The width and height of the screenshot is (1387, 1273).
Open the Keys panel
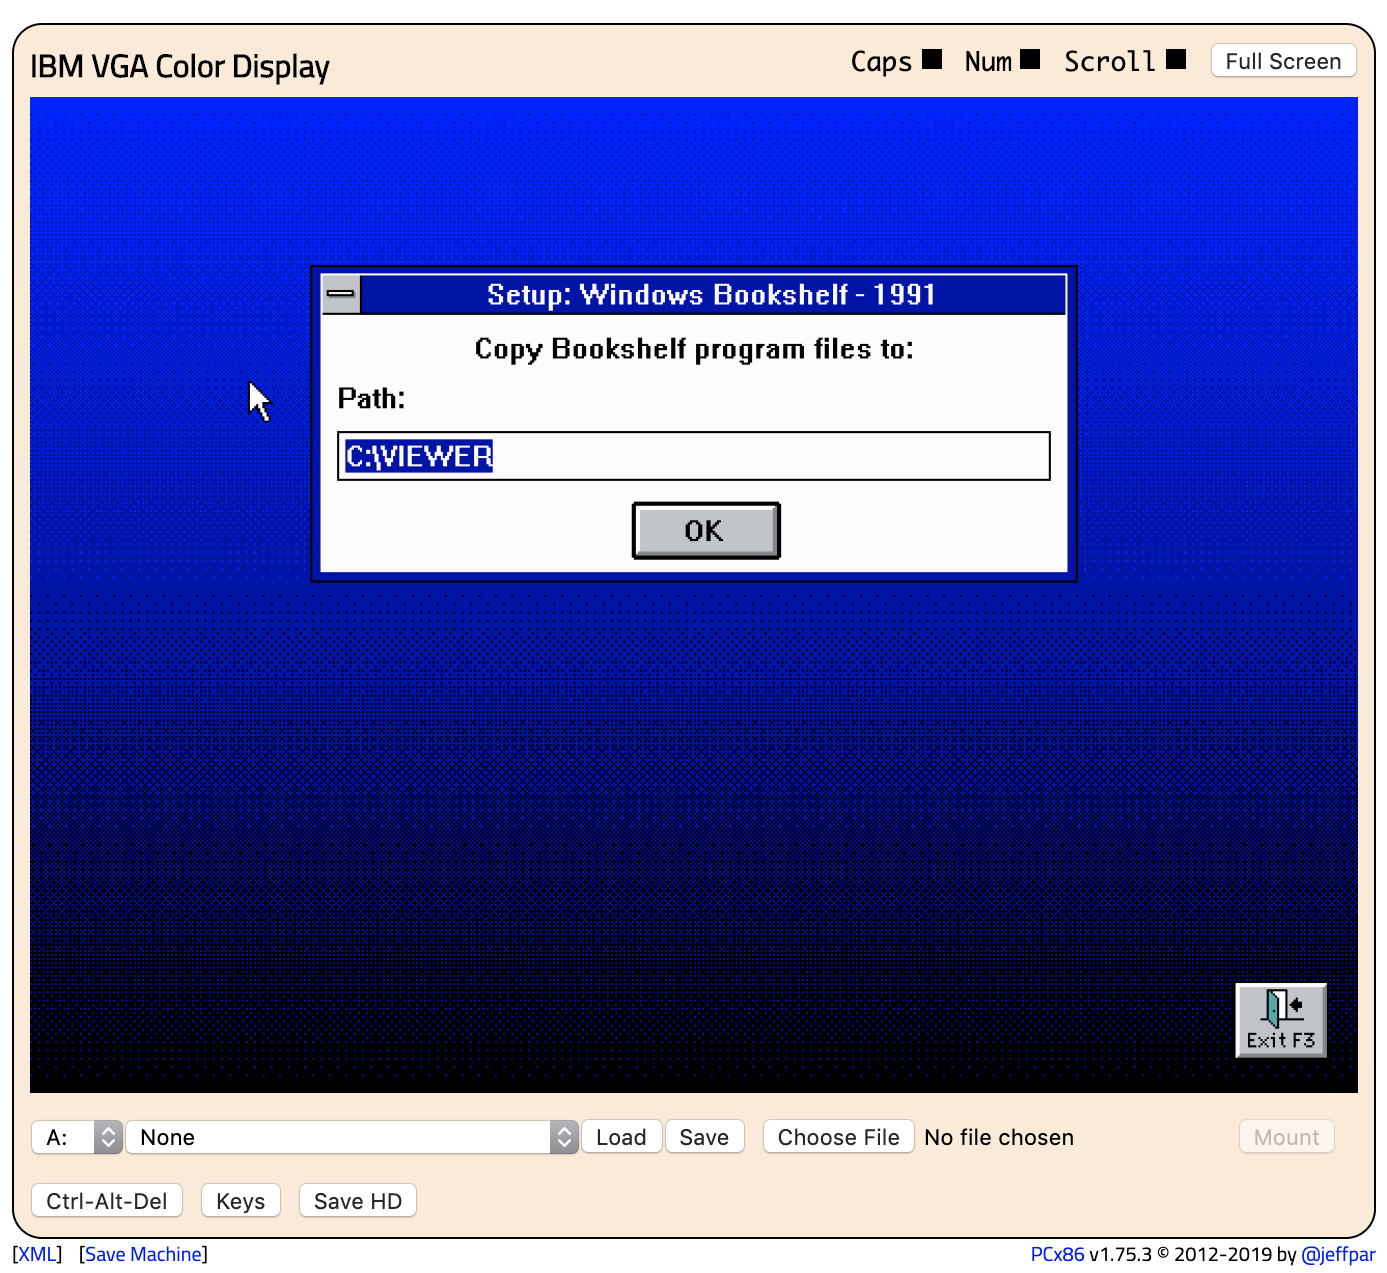[240, 1200]
